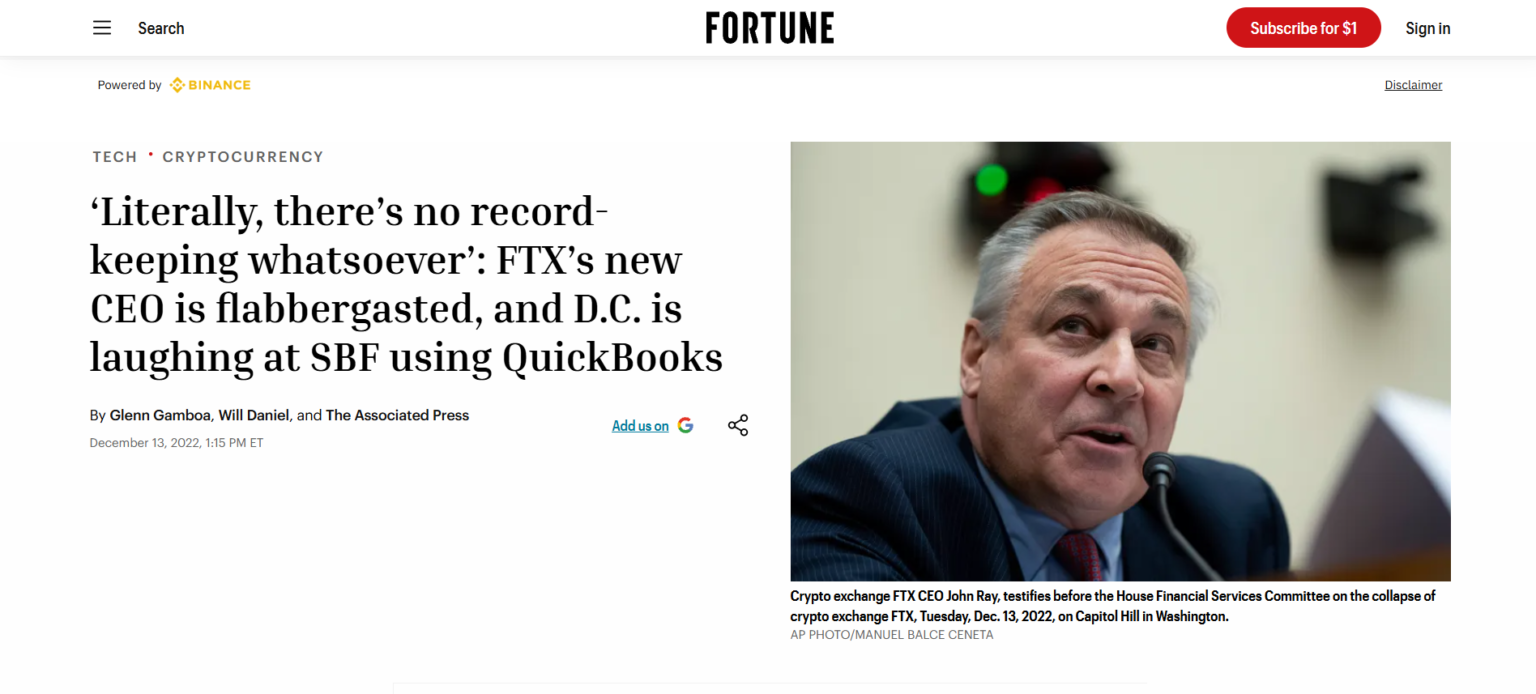Viewport: 1536px width, 694px height.
Task: Open the CRYPTOCURRENCY section link
Action: [x=243, y=157]
